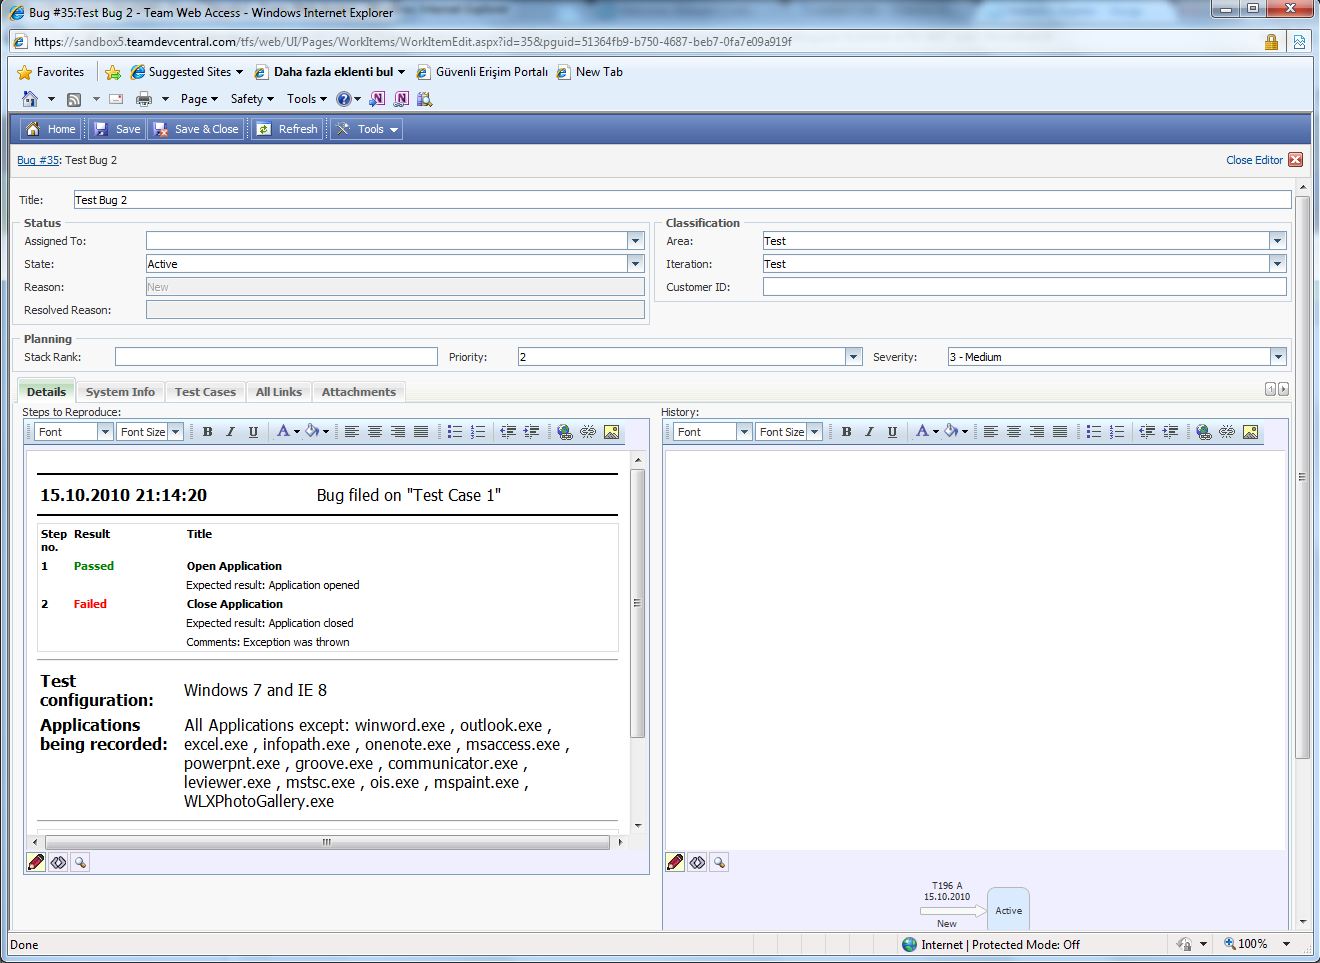Switch to the System Info tab

pyautogui.click(x=120, y=392)
